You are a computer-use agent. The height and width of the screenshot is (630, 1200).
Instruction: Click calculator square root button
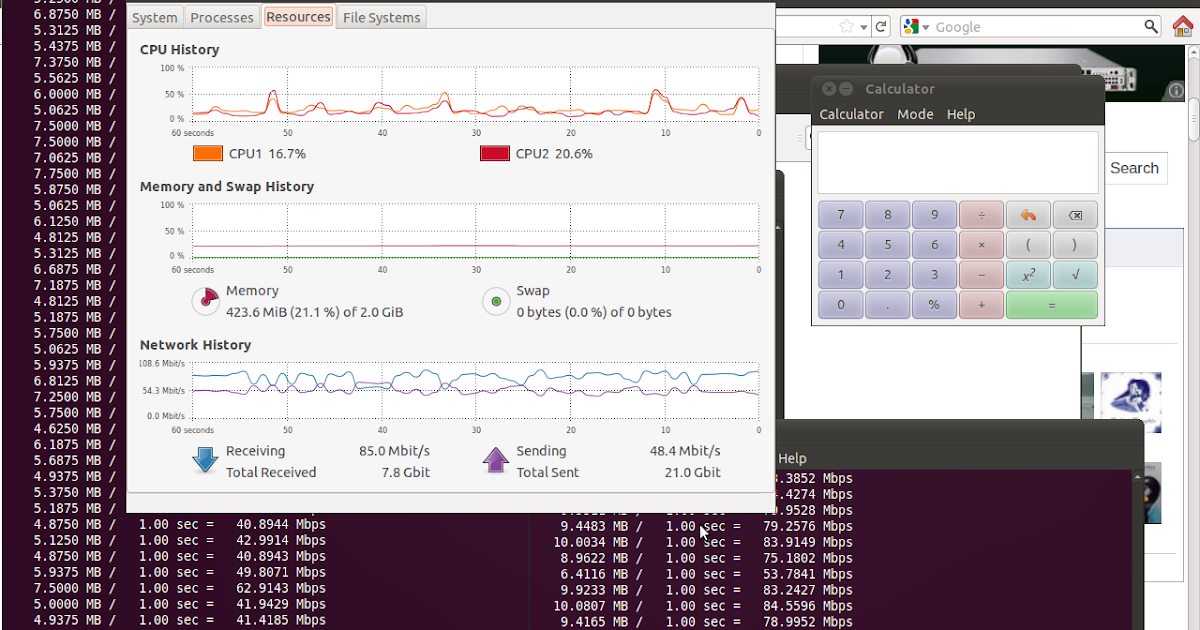[x=1075, y=275]
